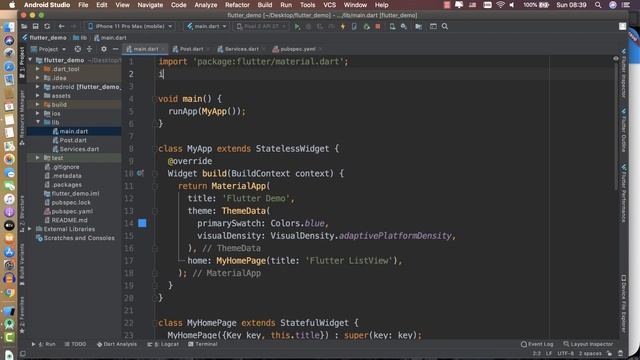640x360 pixels.
Task: Open the TODO tool window button
Action: (x=76, y=344)
